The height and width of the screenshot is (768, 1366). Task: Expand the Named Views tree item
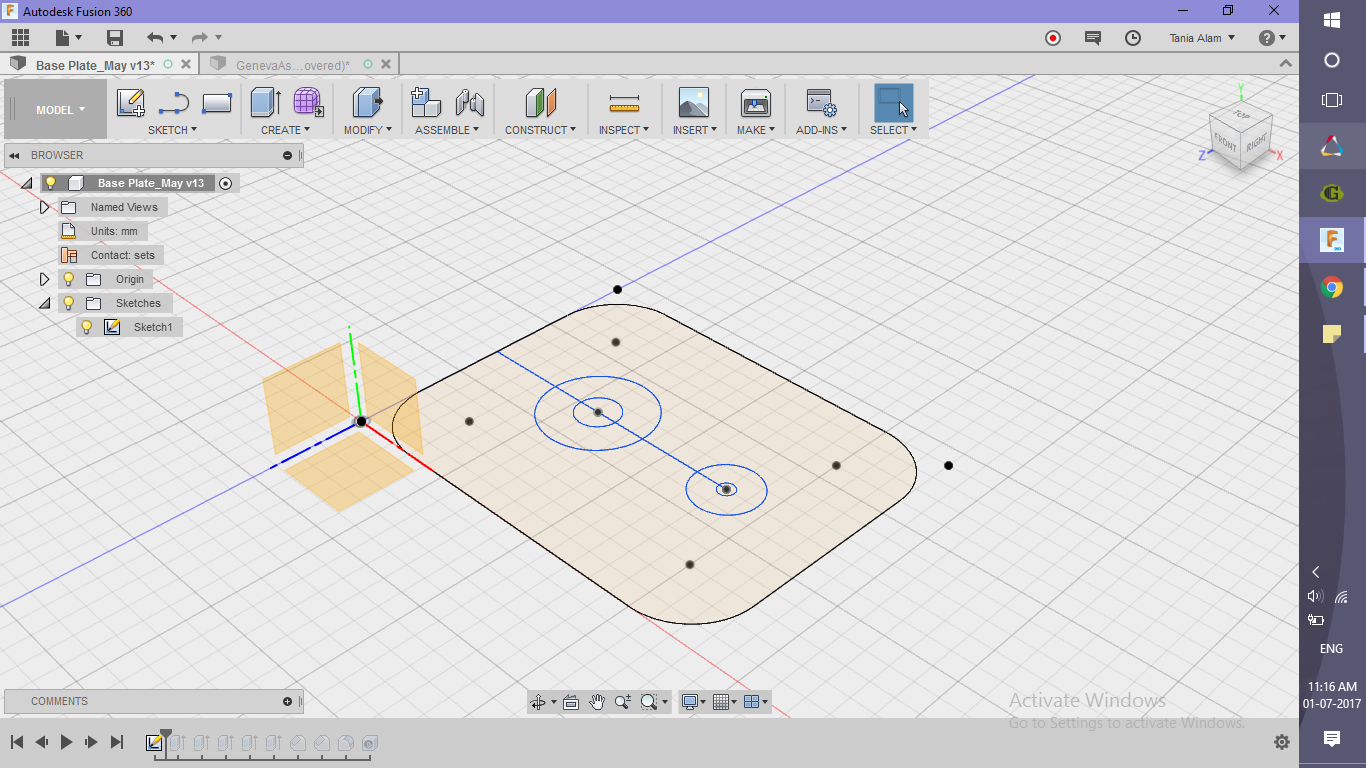[x=45, y=207]
